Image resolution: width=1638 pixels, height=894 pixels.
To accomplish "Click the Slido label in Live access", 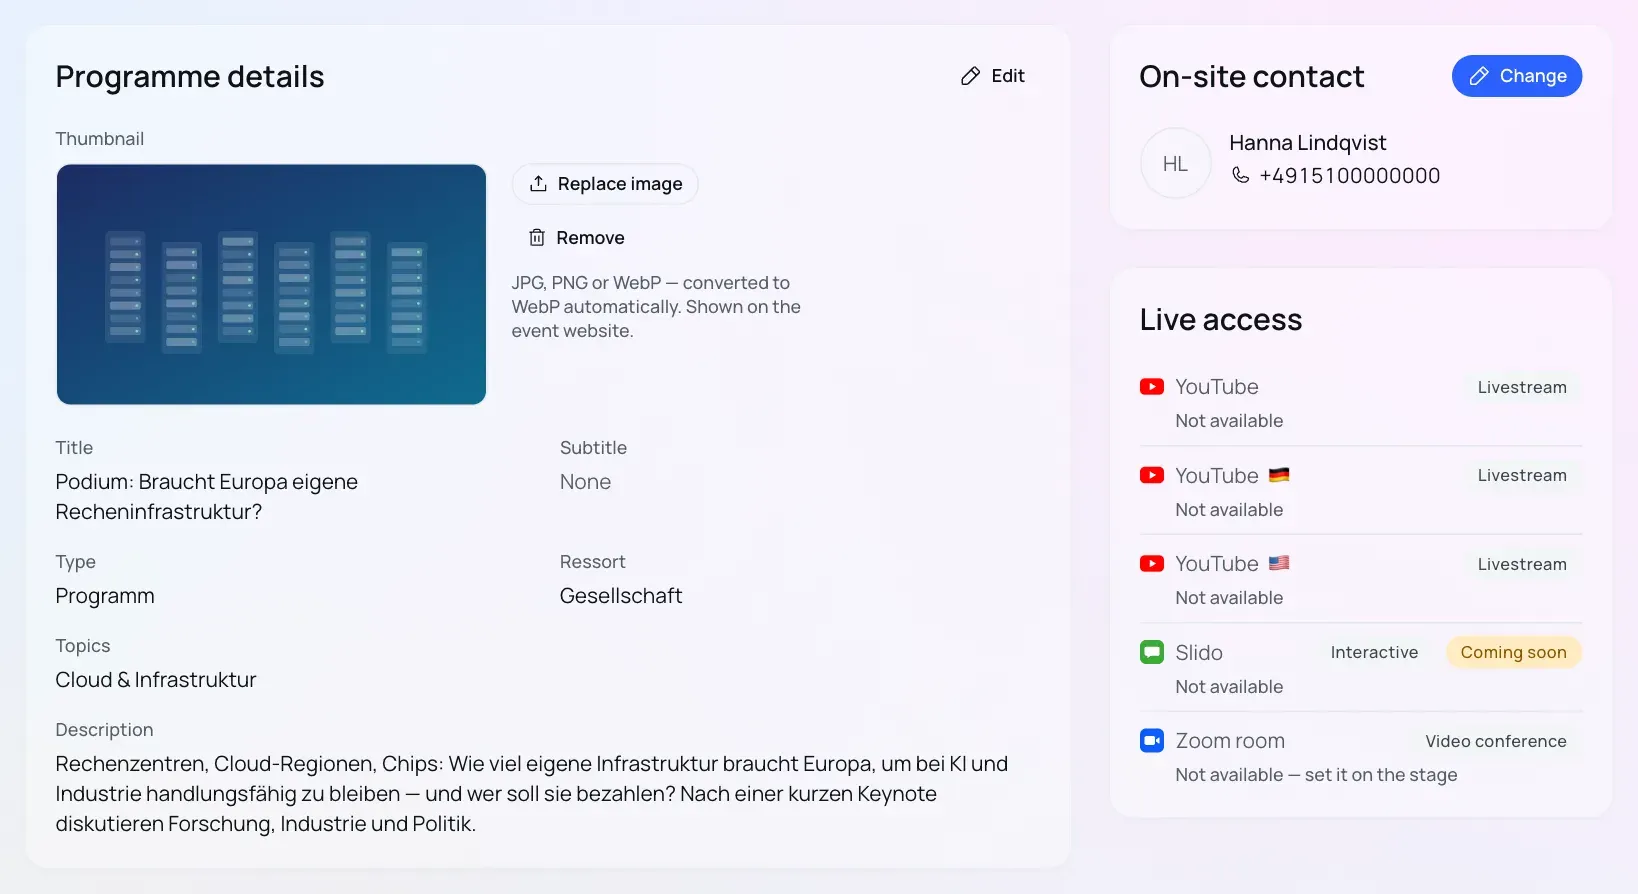I will click(x=1199, y=653).
